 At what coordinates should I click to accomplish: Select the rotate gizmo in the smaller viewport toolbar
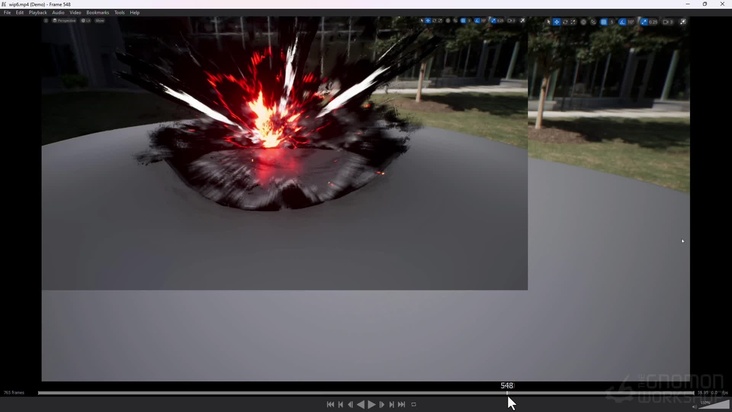point(435,21)
